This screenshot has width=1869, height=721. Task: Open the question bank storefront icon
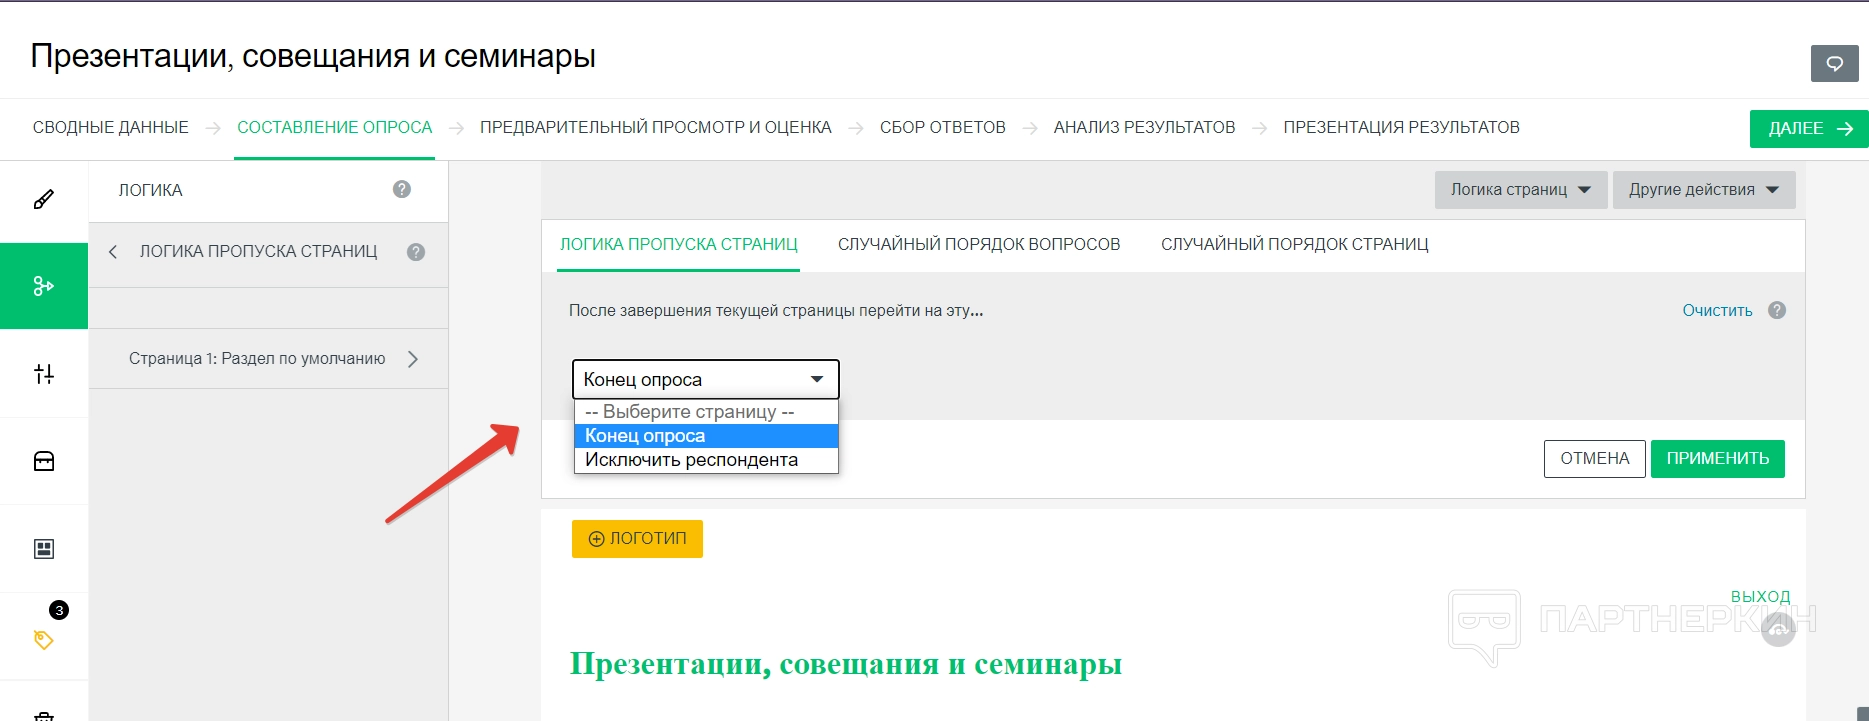[x=44, y=461]
